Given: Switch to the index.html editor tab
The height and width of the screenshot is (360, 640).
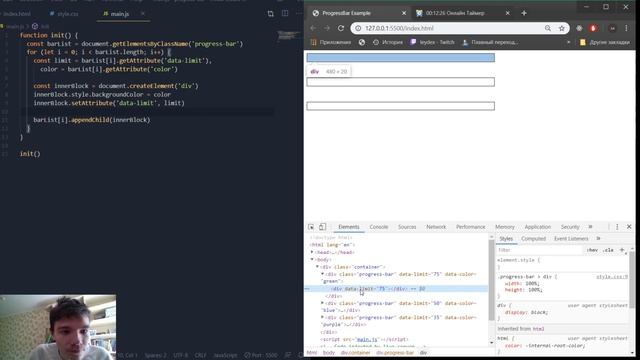Looking at the screenshot, I should pos(16,13).
